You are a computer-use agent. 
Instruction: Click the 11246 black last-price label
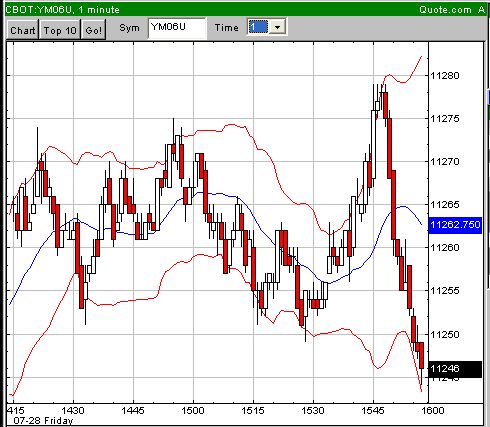coord(455,369)
